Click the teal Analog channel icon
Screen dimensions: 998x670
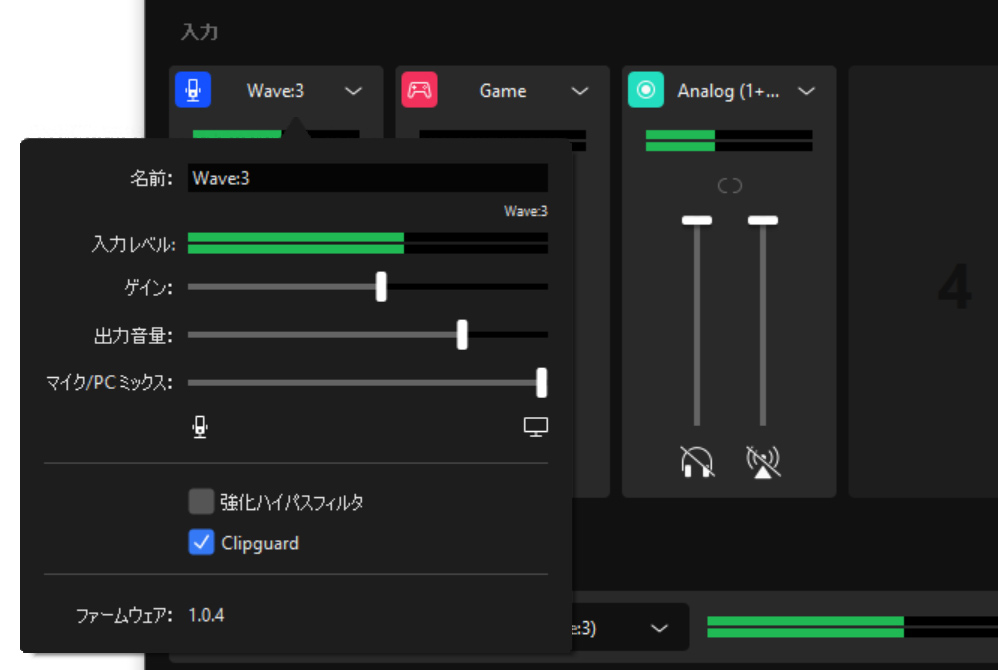tap(646, 91)
